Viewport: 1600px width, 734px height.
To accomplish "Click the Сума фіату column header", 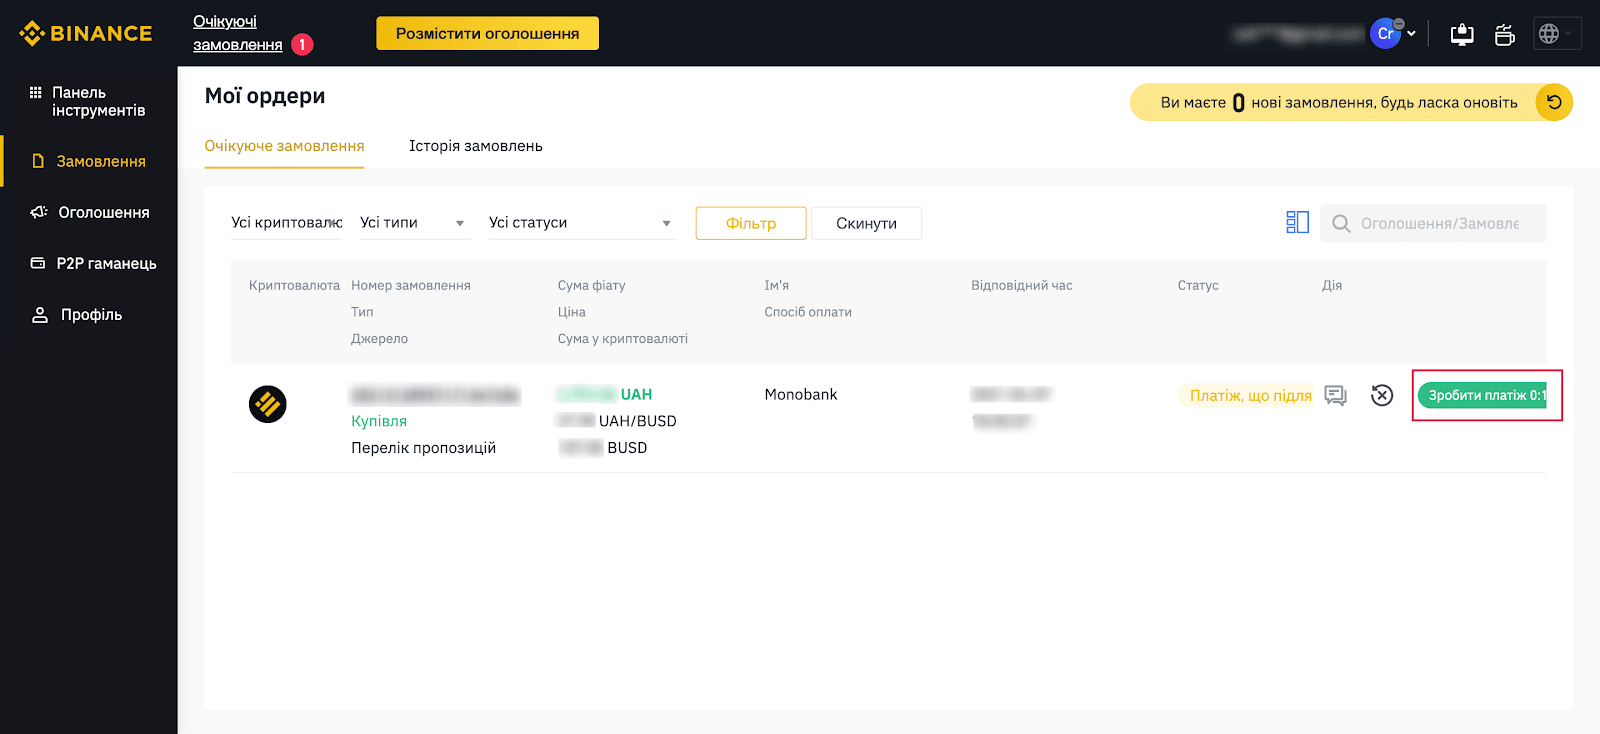I will point(591,285).
